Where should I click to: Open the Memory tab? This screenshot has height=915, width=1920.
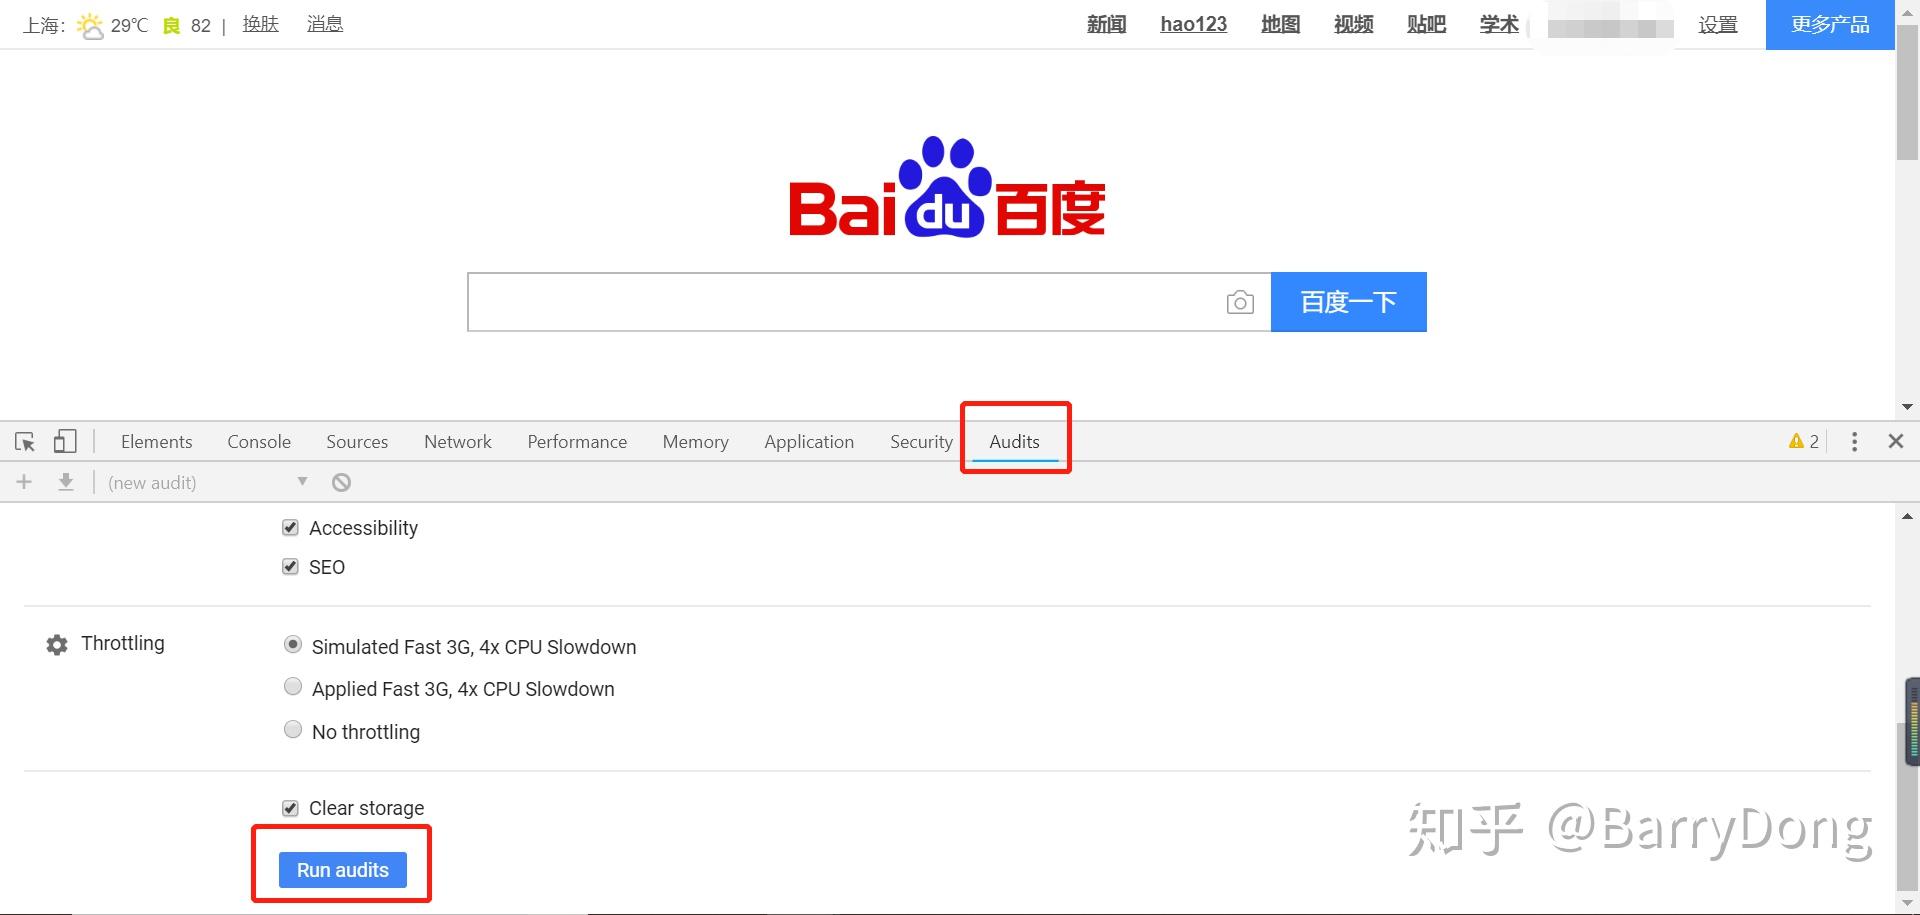(x=695, y=441)
